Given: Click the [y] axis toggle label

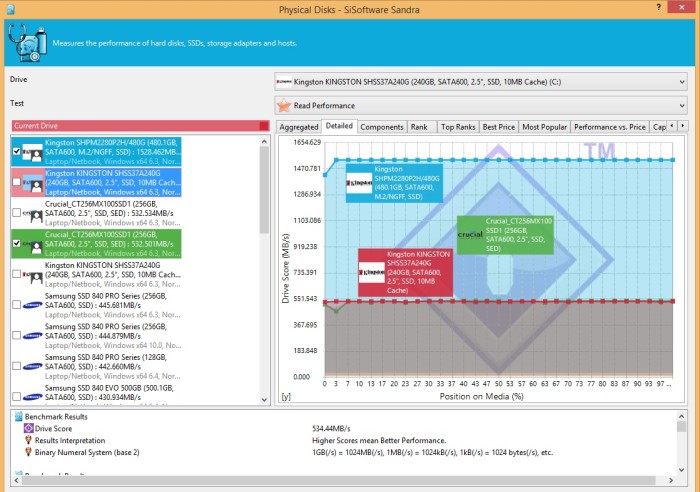Looking at the screenshot, I should tap(286, 396).
